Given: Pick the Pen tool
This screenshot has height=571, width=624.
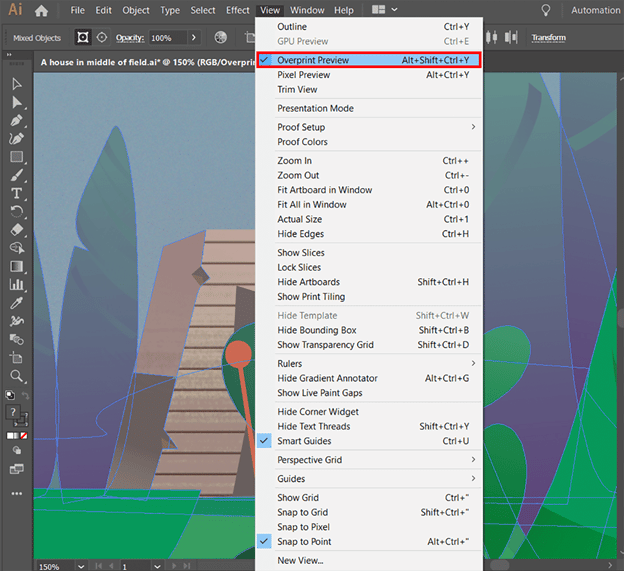Looking at the screenshot, I should pos(17,120).
